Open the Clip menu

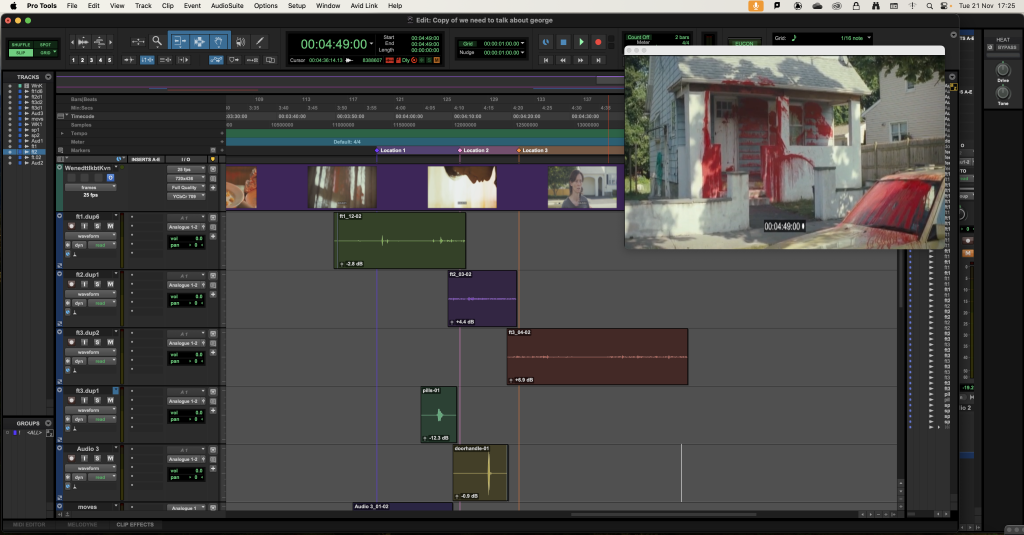click(168, 6)
